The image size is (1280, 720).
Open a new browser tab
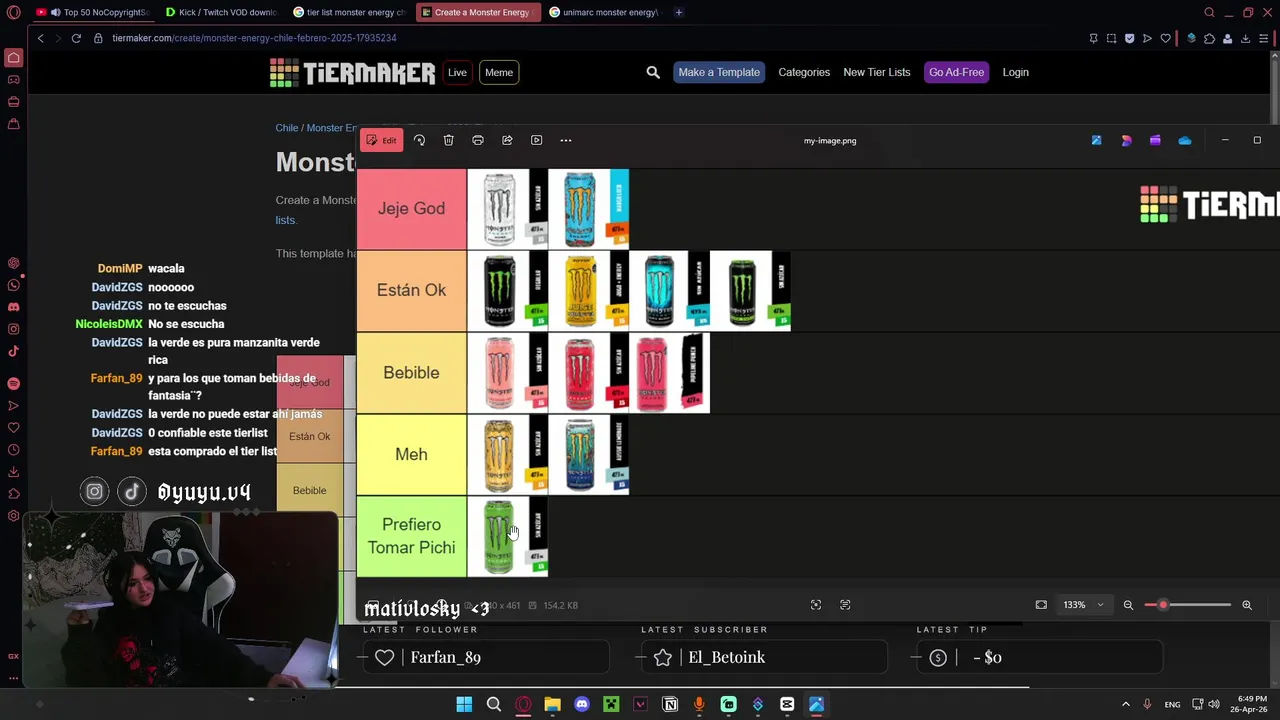pyautogui.click(x=679, y=12)
